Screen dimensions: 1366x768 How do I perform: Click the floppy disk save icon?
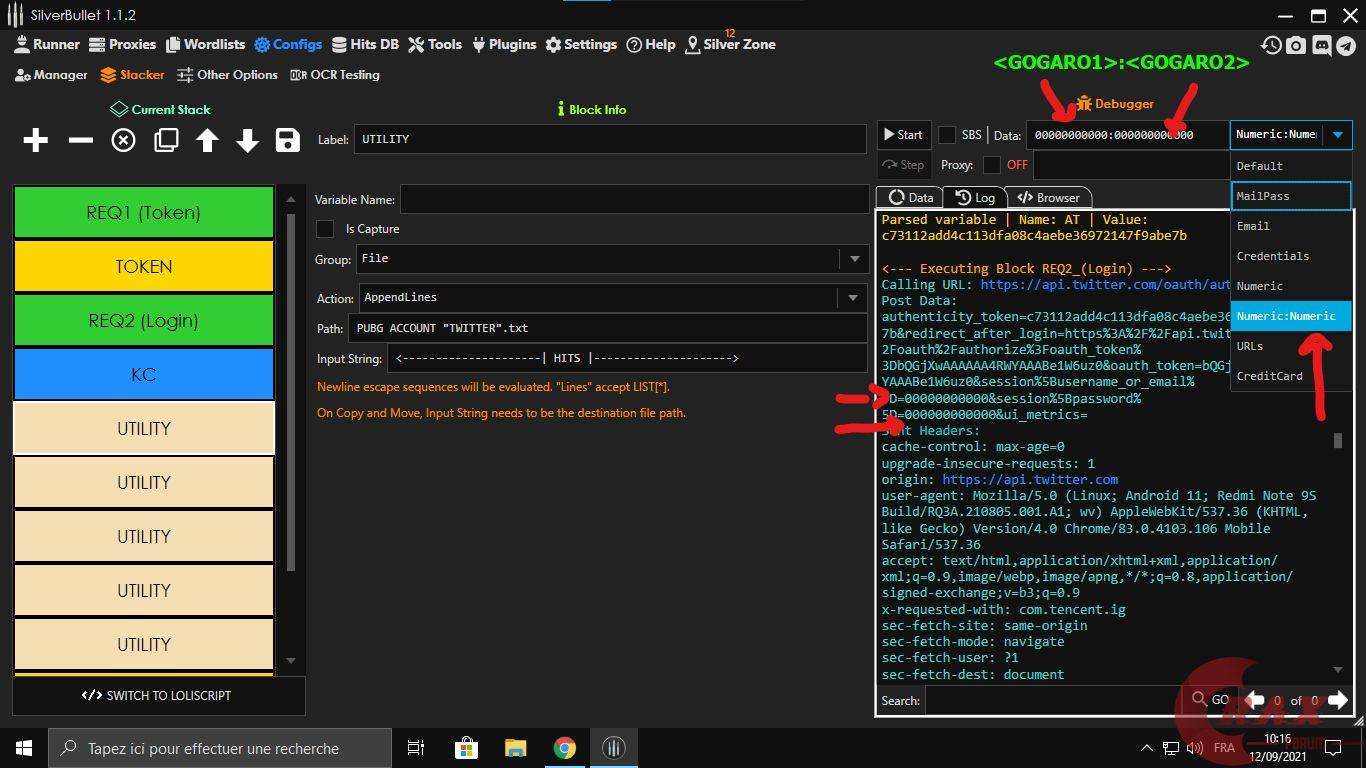288,140
